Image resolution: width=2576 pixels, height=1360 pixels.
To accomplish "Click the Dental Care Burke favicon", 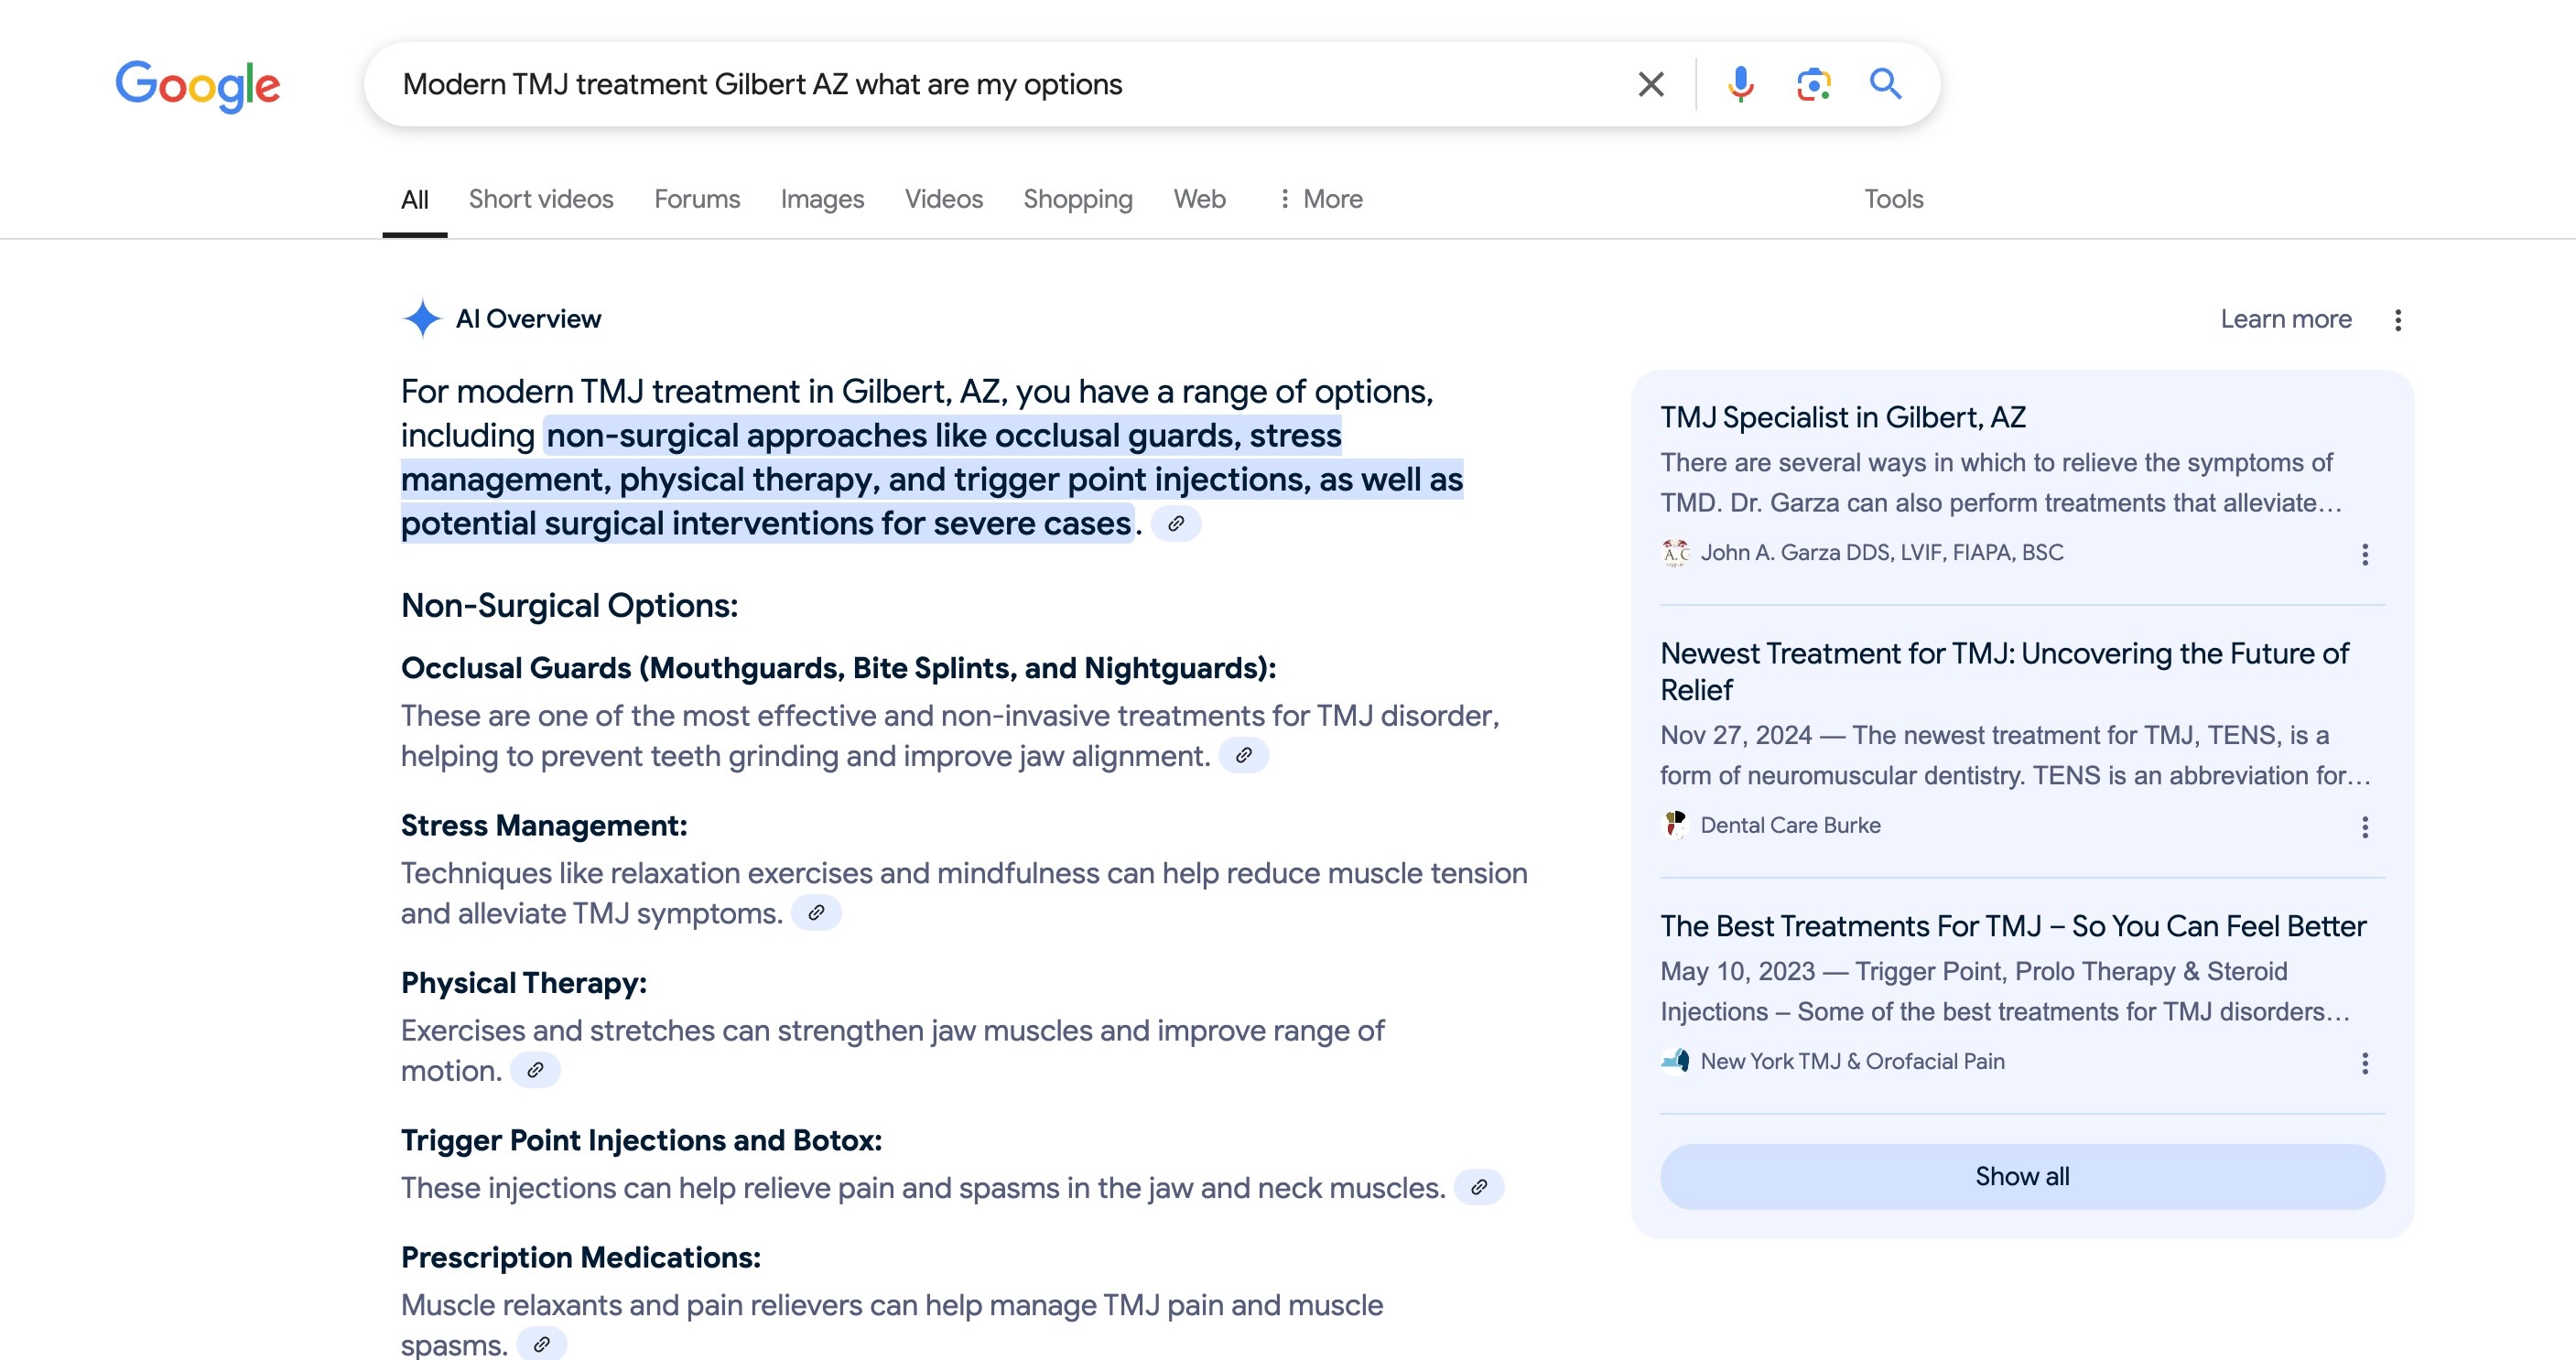I will point(1675,825).
